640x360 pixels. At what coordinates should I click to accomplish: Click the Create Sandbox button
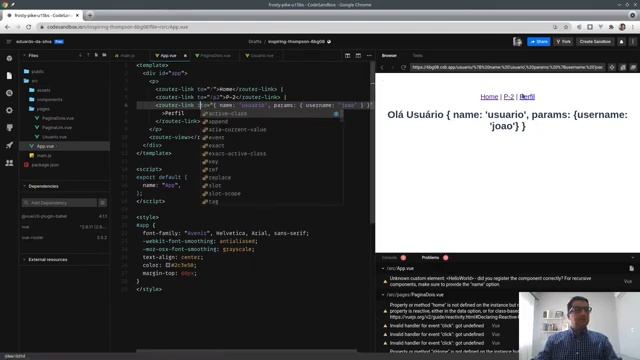pyautogui.click(x=595, y=42)
